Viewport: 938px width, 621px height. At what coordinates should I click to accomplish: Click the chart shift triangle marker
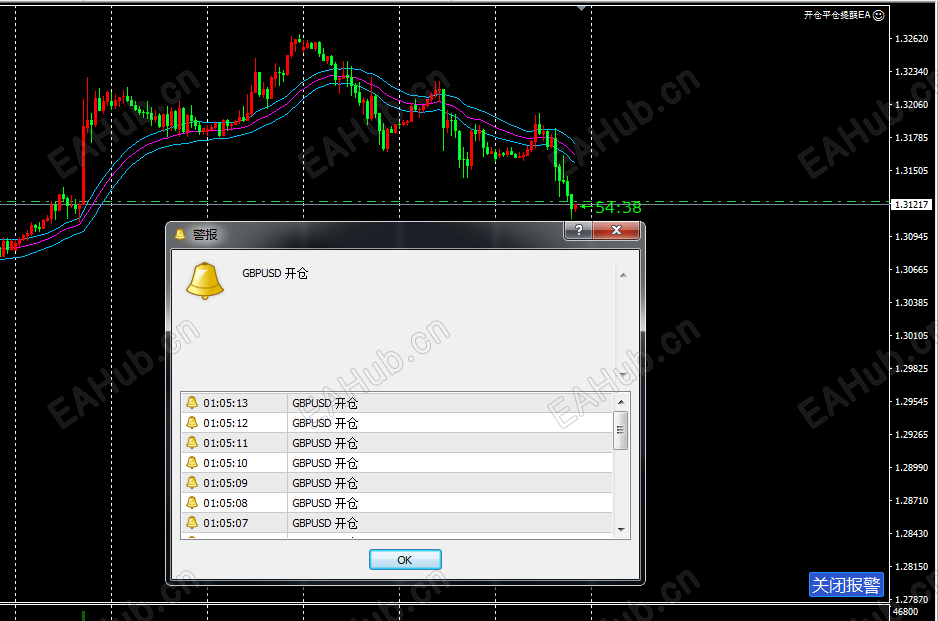[581, 8]
